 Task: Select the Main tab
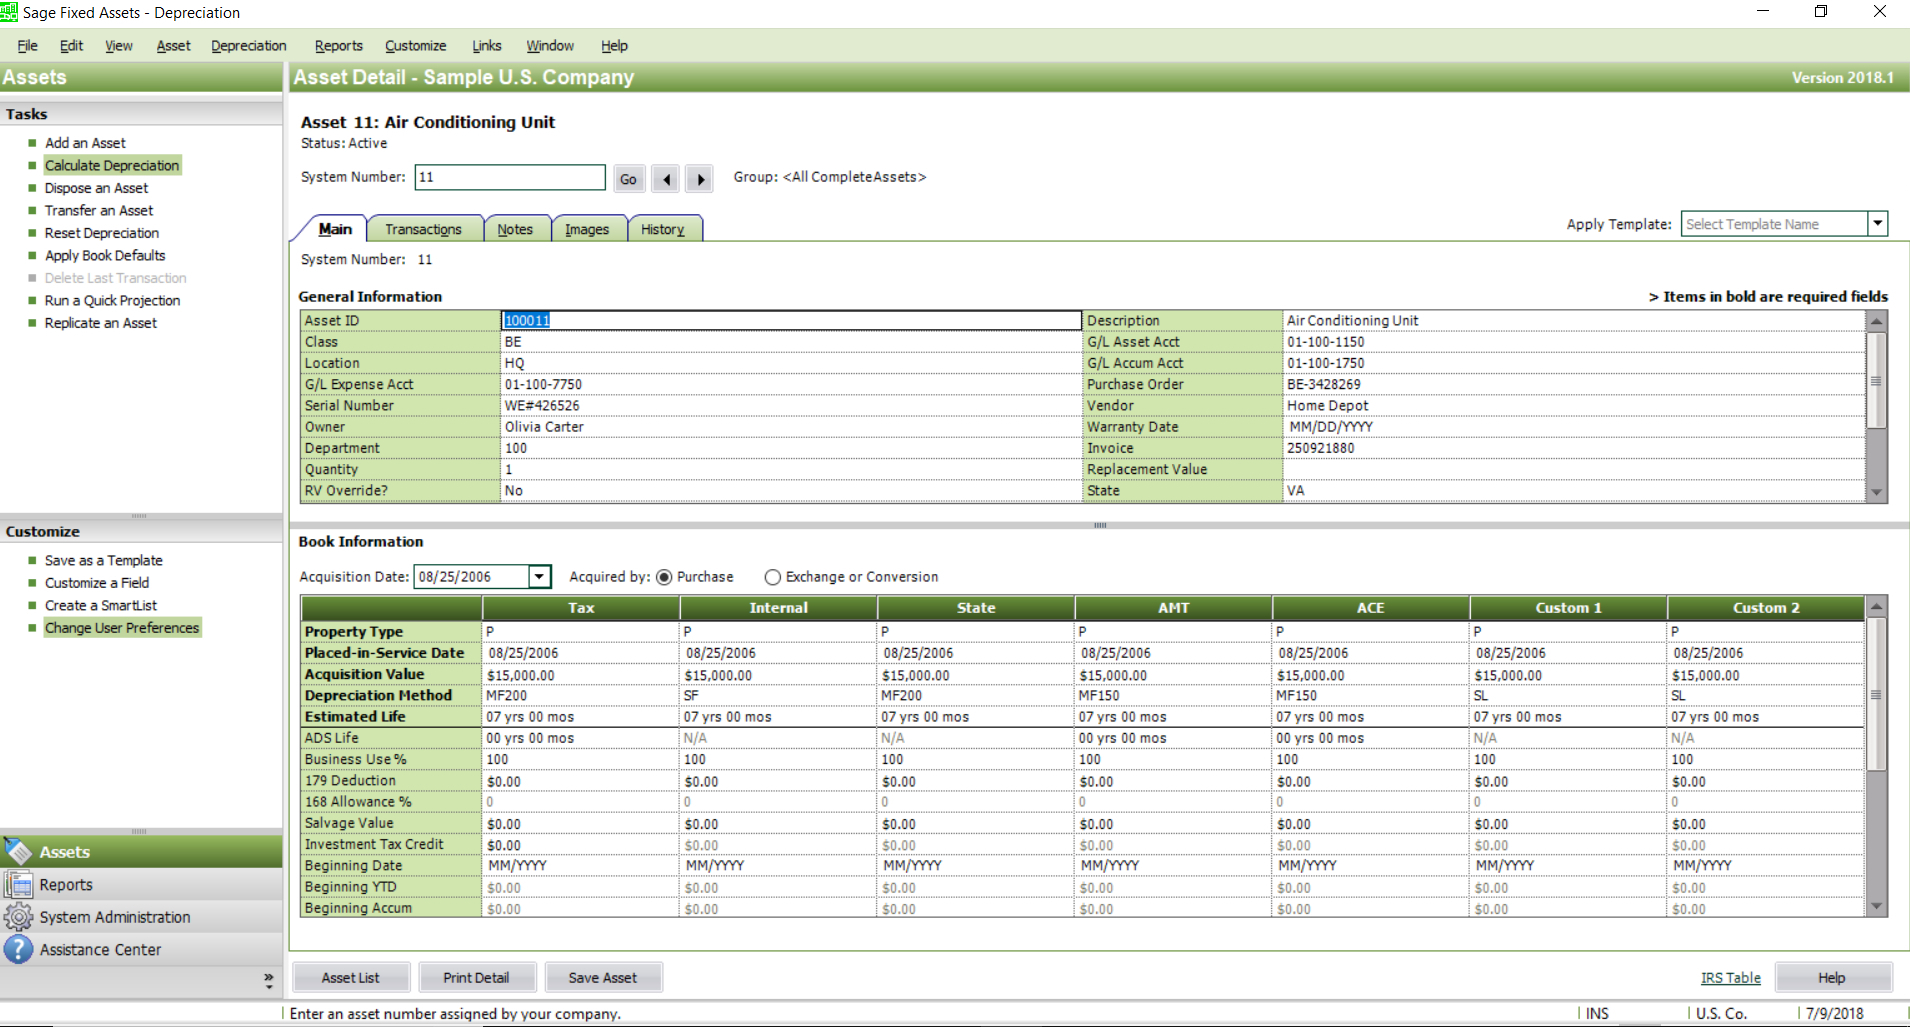(335, 229)
